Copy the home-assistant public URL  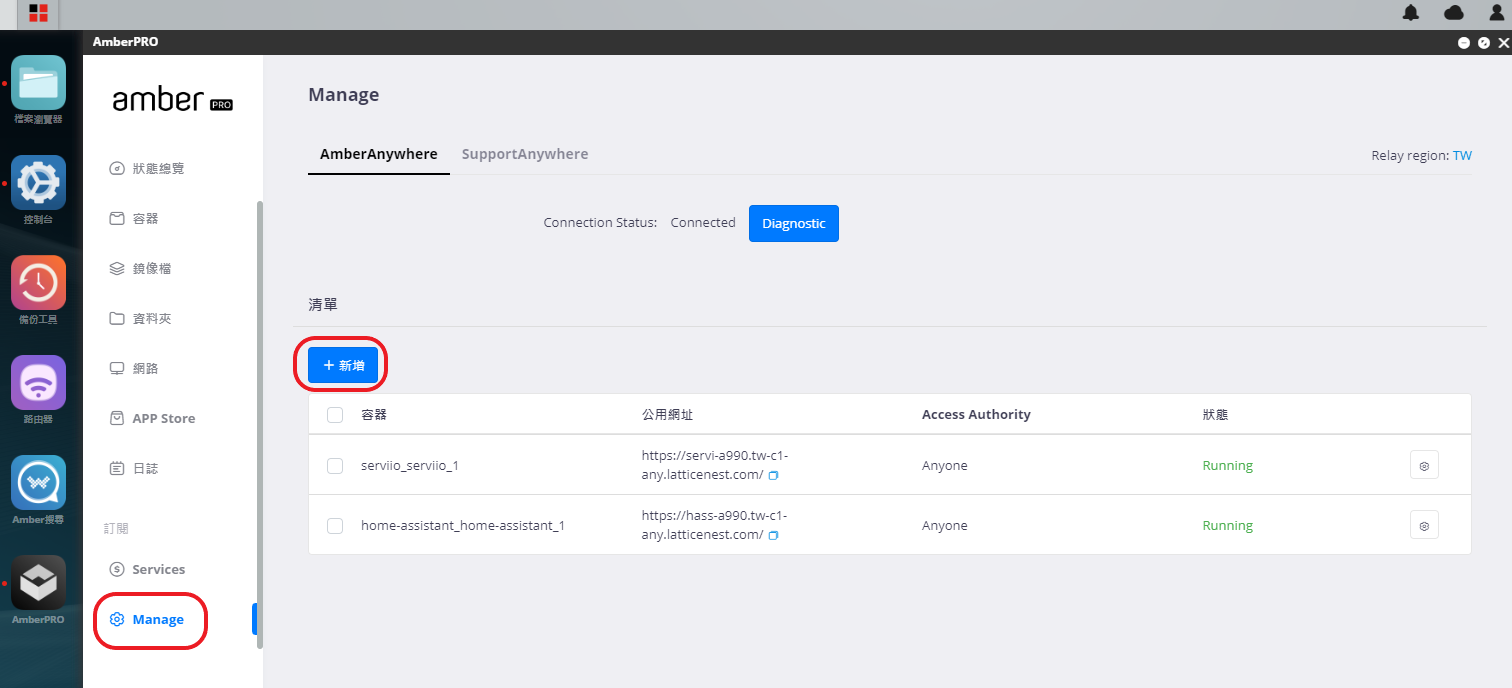(x=773, y=535)
